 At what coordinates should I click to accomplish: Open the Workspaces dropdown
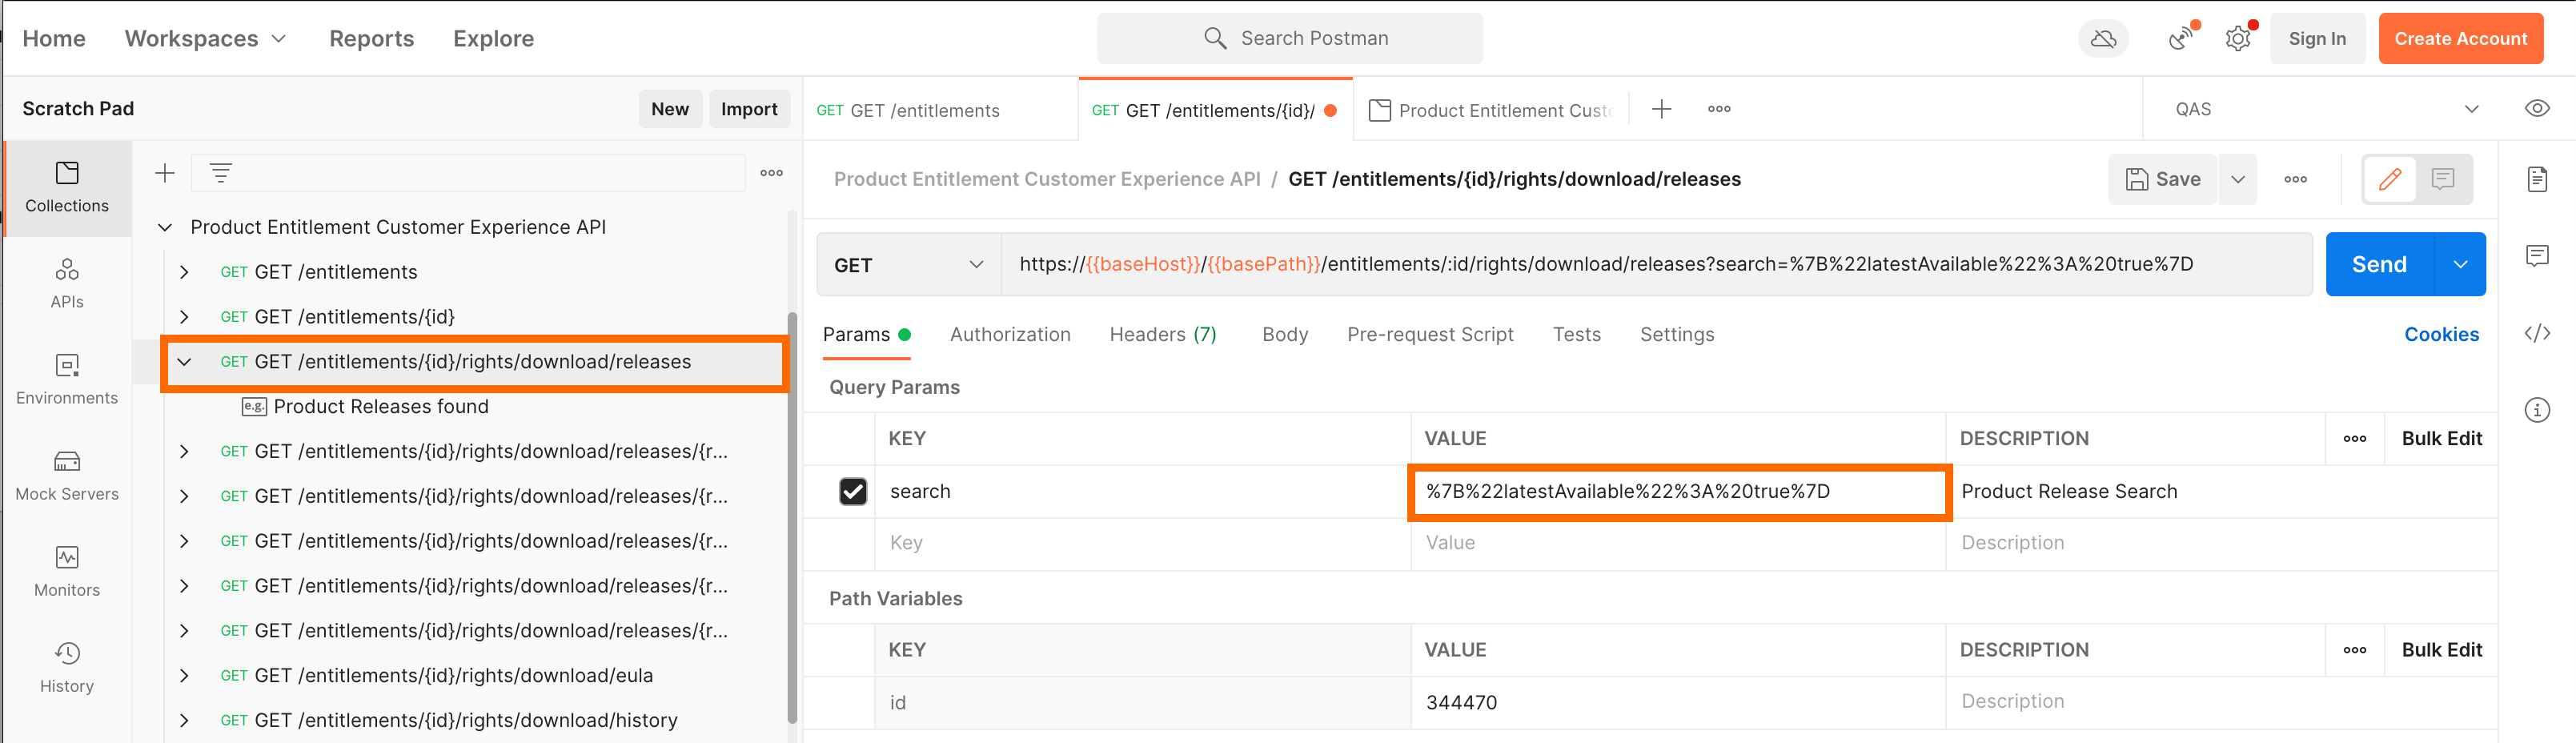(x=205, y=39)
